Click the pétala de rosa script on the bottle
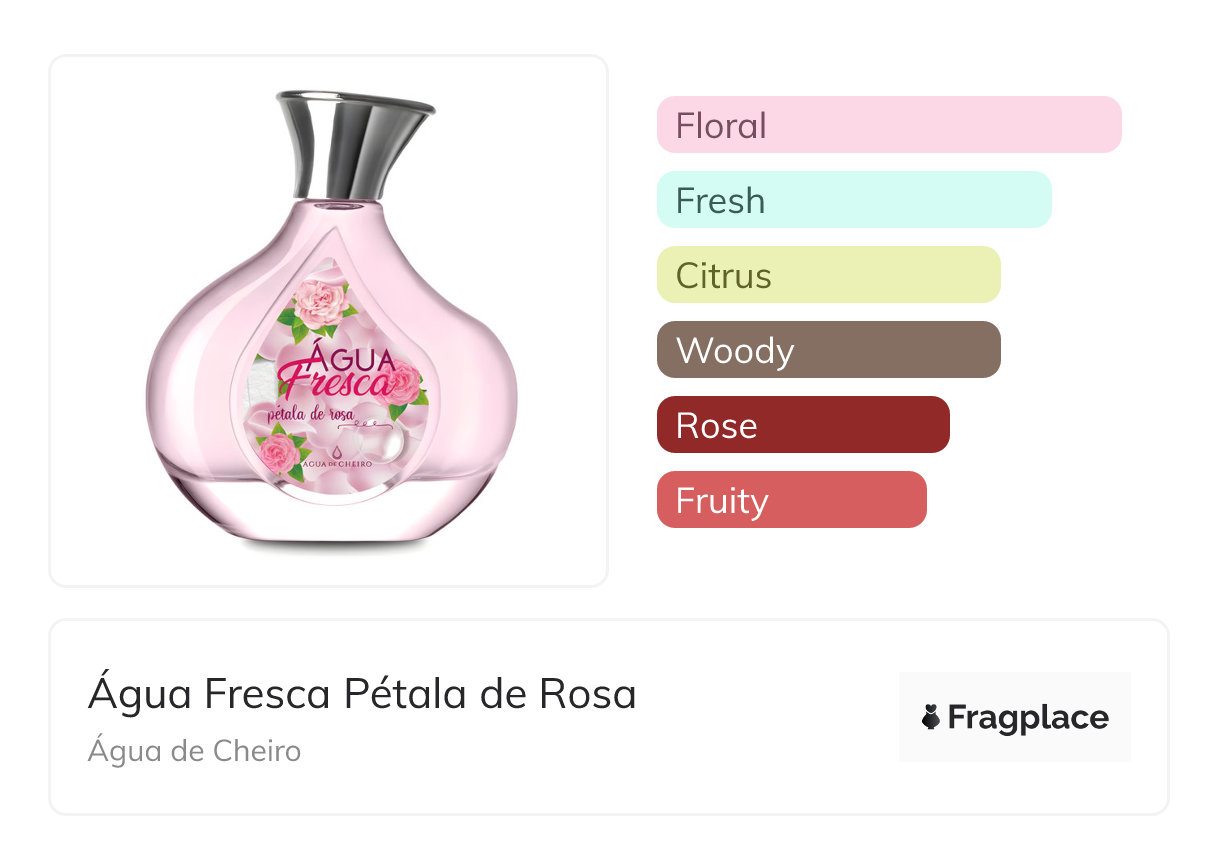Image resolution: width=1218 pixels, height=864 pixels. [309, 414]
